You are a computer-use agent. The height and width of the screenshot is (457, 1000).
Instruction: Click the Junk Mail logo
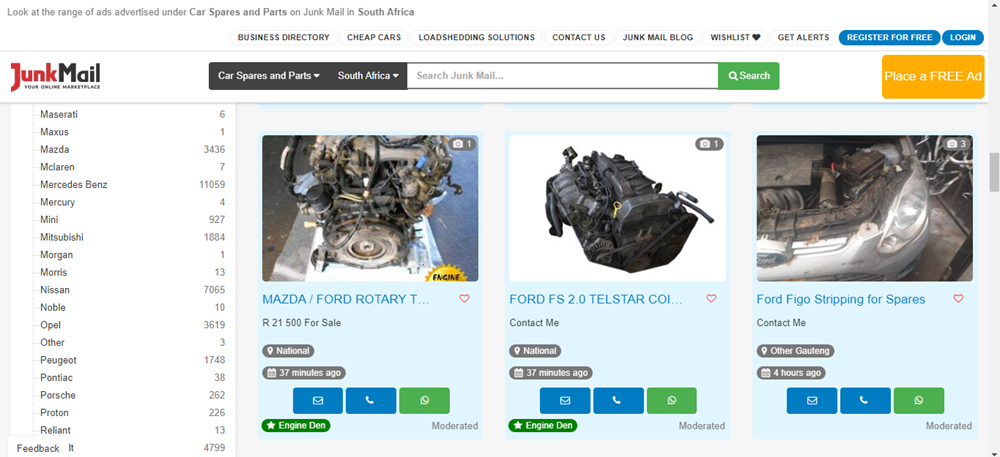55,76
